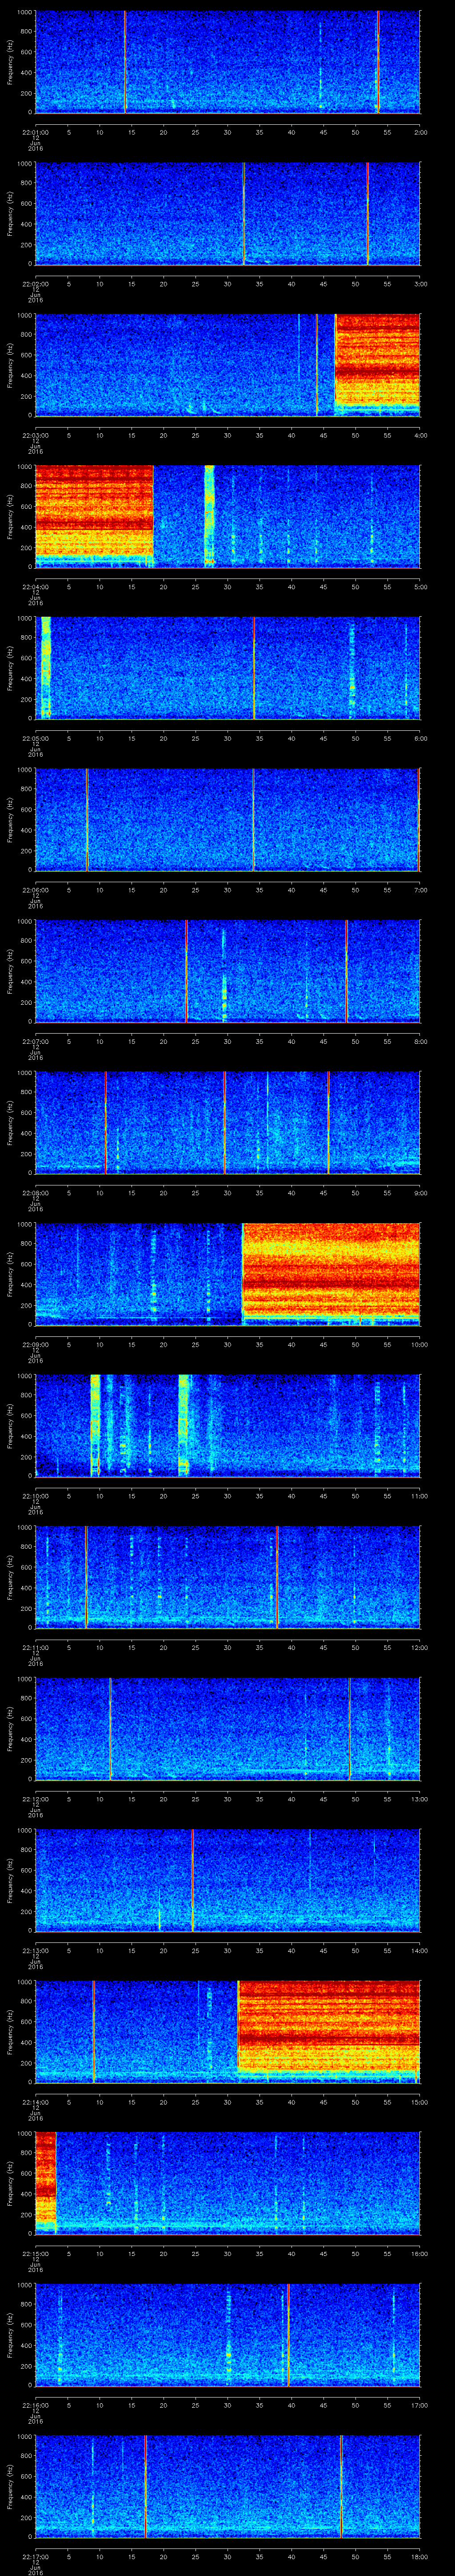
Task: Select the spectrogram panel starting at 22:16:00
Action: pos(227,2334)
